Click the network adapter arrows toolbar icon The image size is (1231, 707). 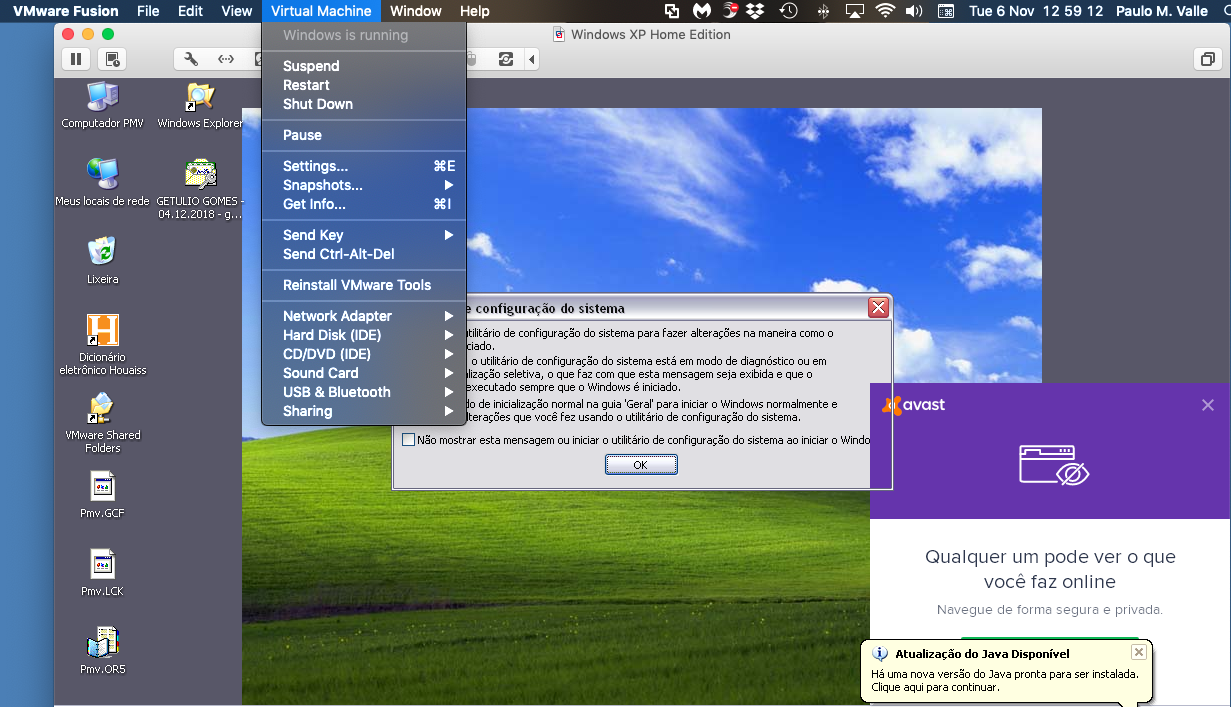tap(226, 59)
